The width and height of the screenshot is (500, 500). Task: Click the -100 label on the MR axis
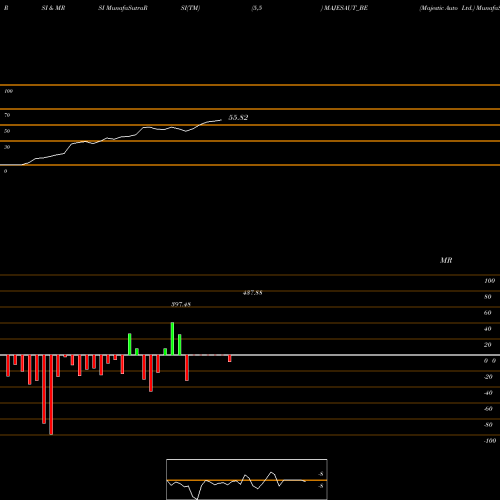(490, 441)
